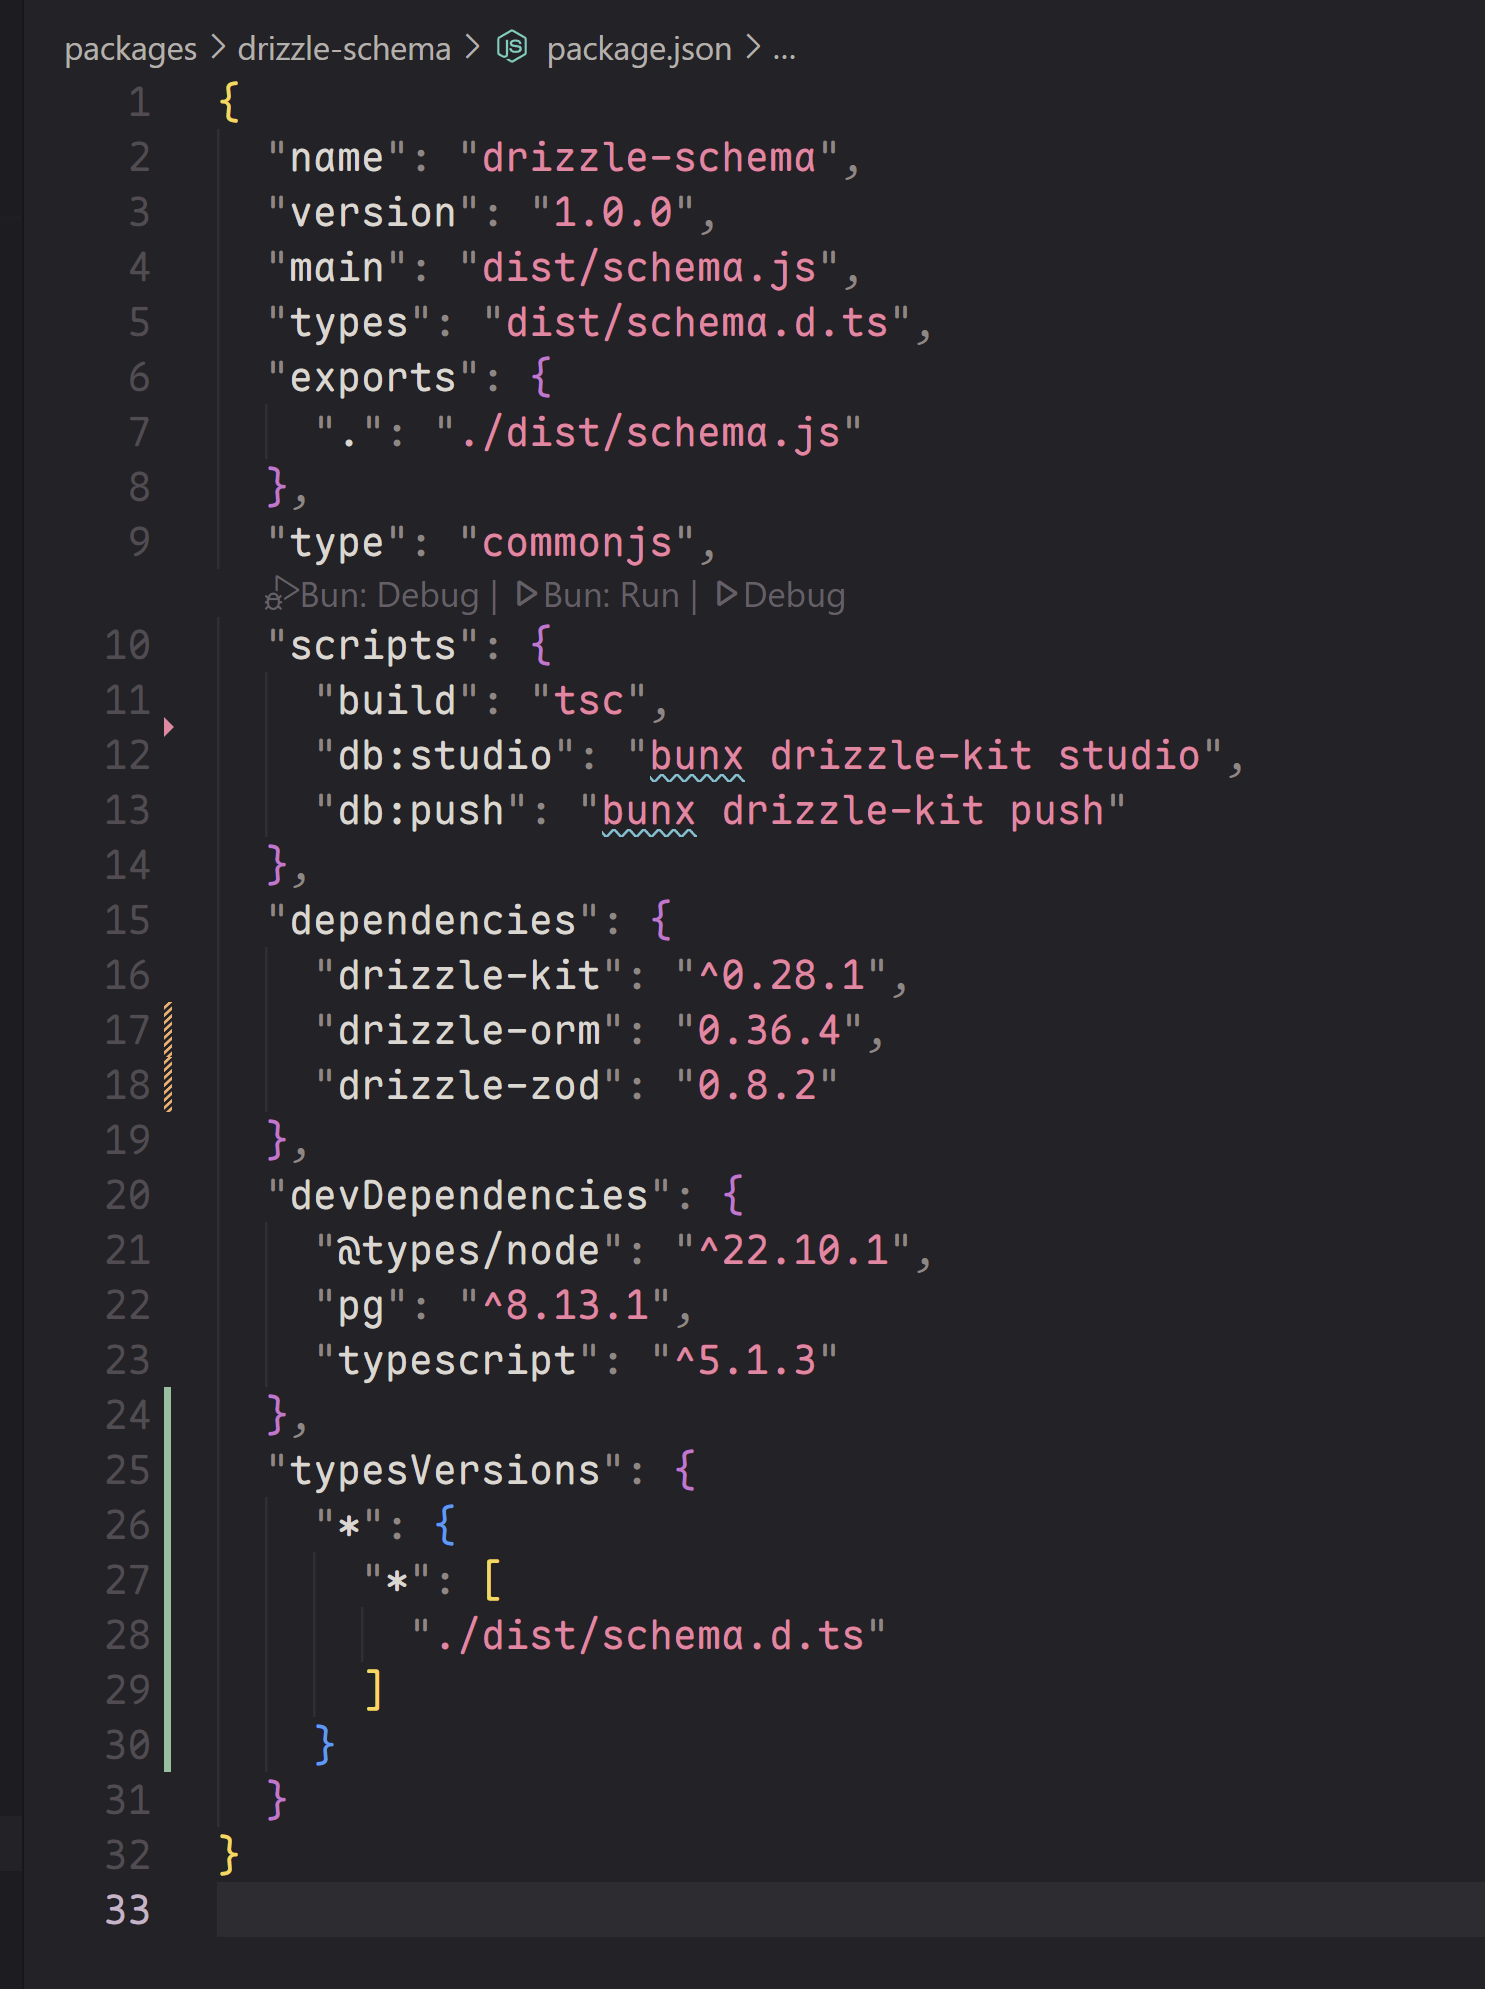This screenshot has width=1485, height=1989.
Task: Click the "0.36.4" version value
Action: (x=769, y=1031)
